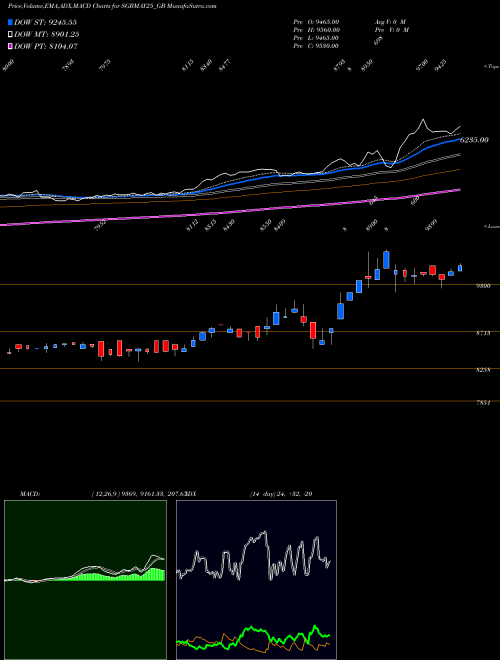Click the 'Pre H: 9560.00' value
This screenshot has height=660, width=500.
(x=316, y=30)
